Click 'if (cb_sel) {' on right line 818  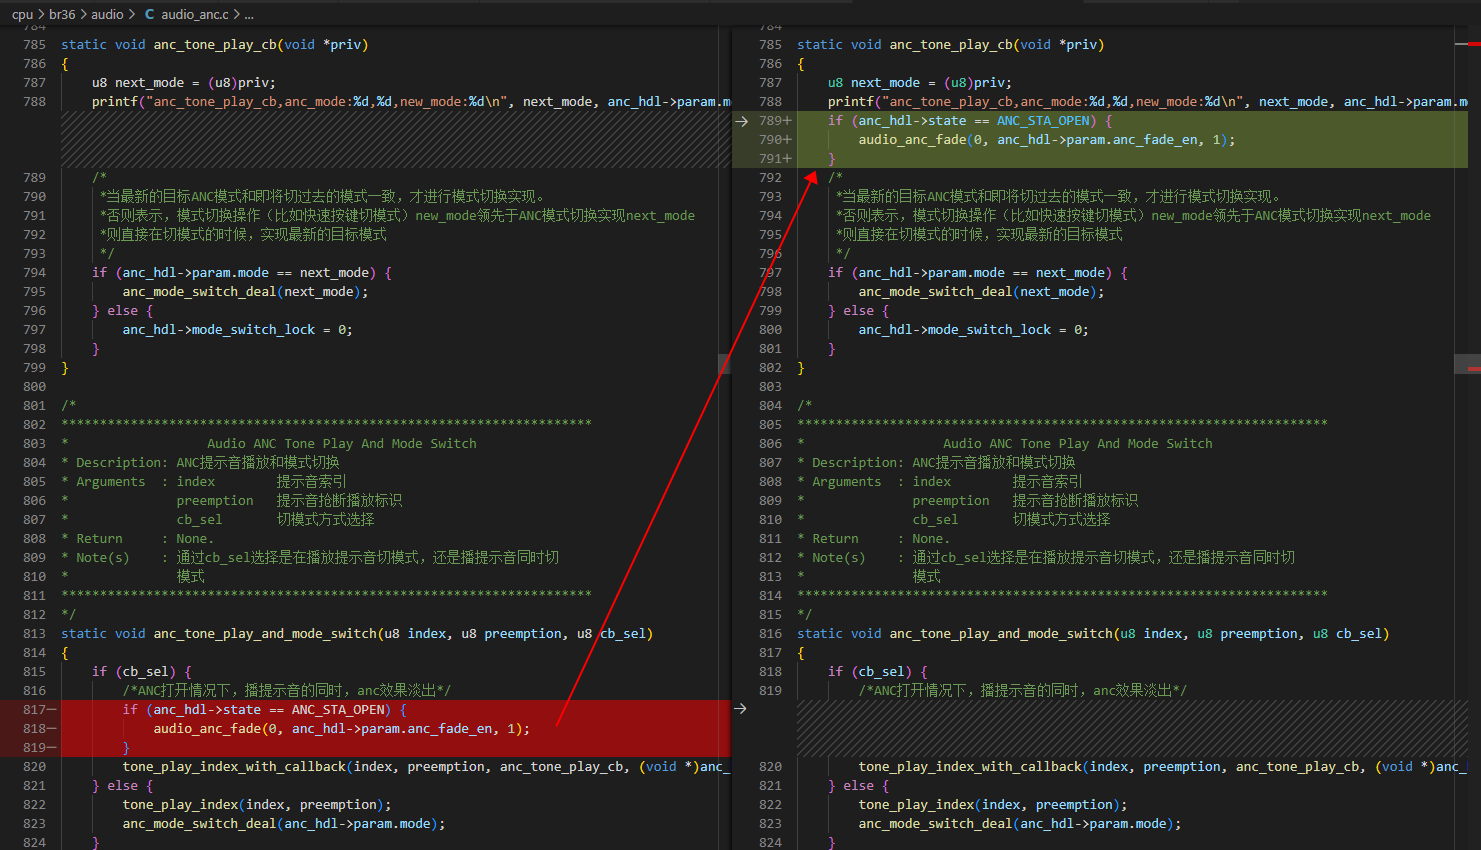(x=878, y=672)
